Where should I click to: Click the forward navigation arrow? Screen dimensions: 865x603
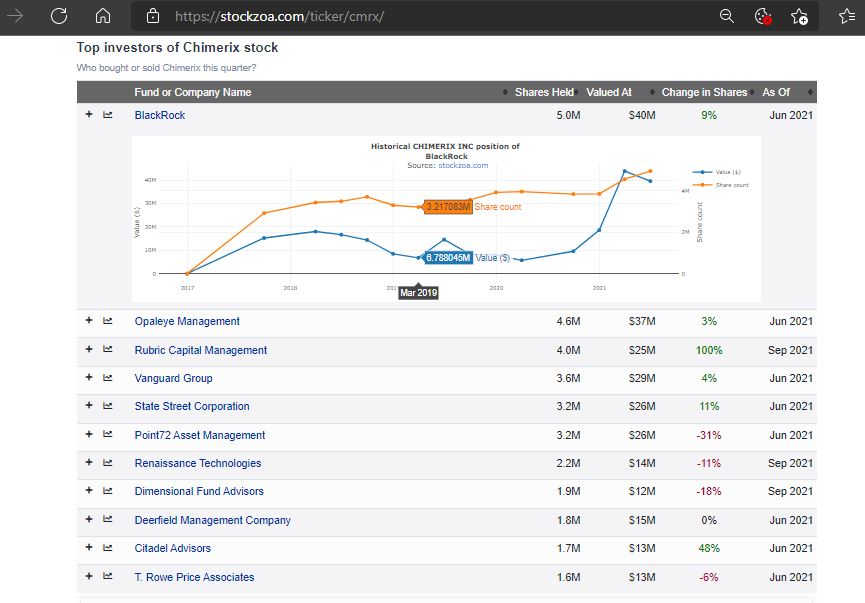click(x=15, y=16)
